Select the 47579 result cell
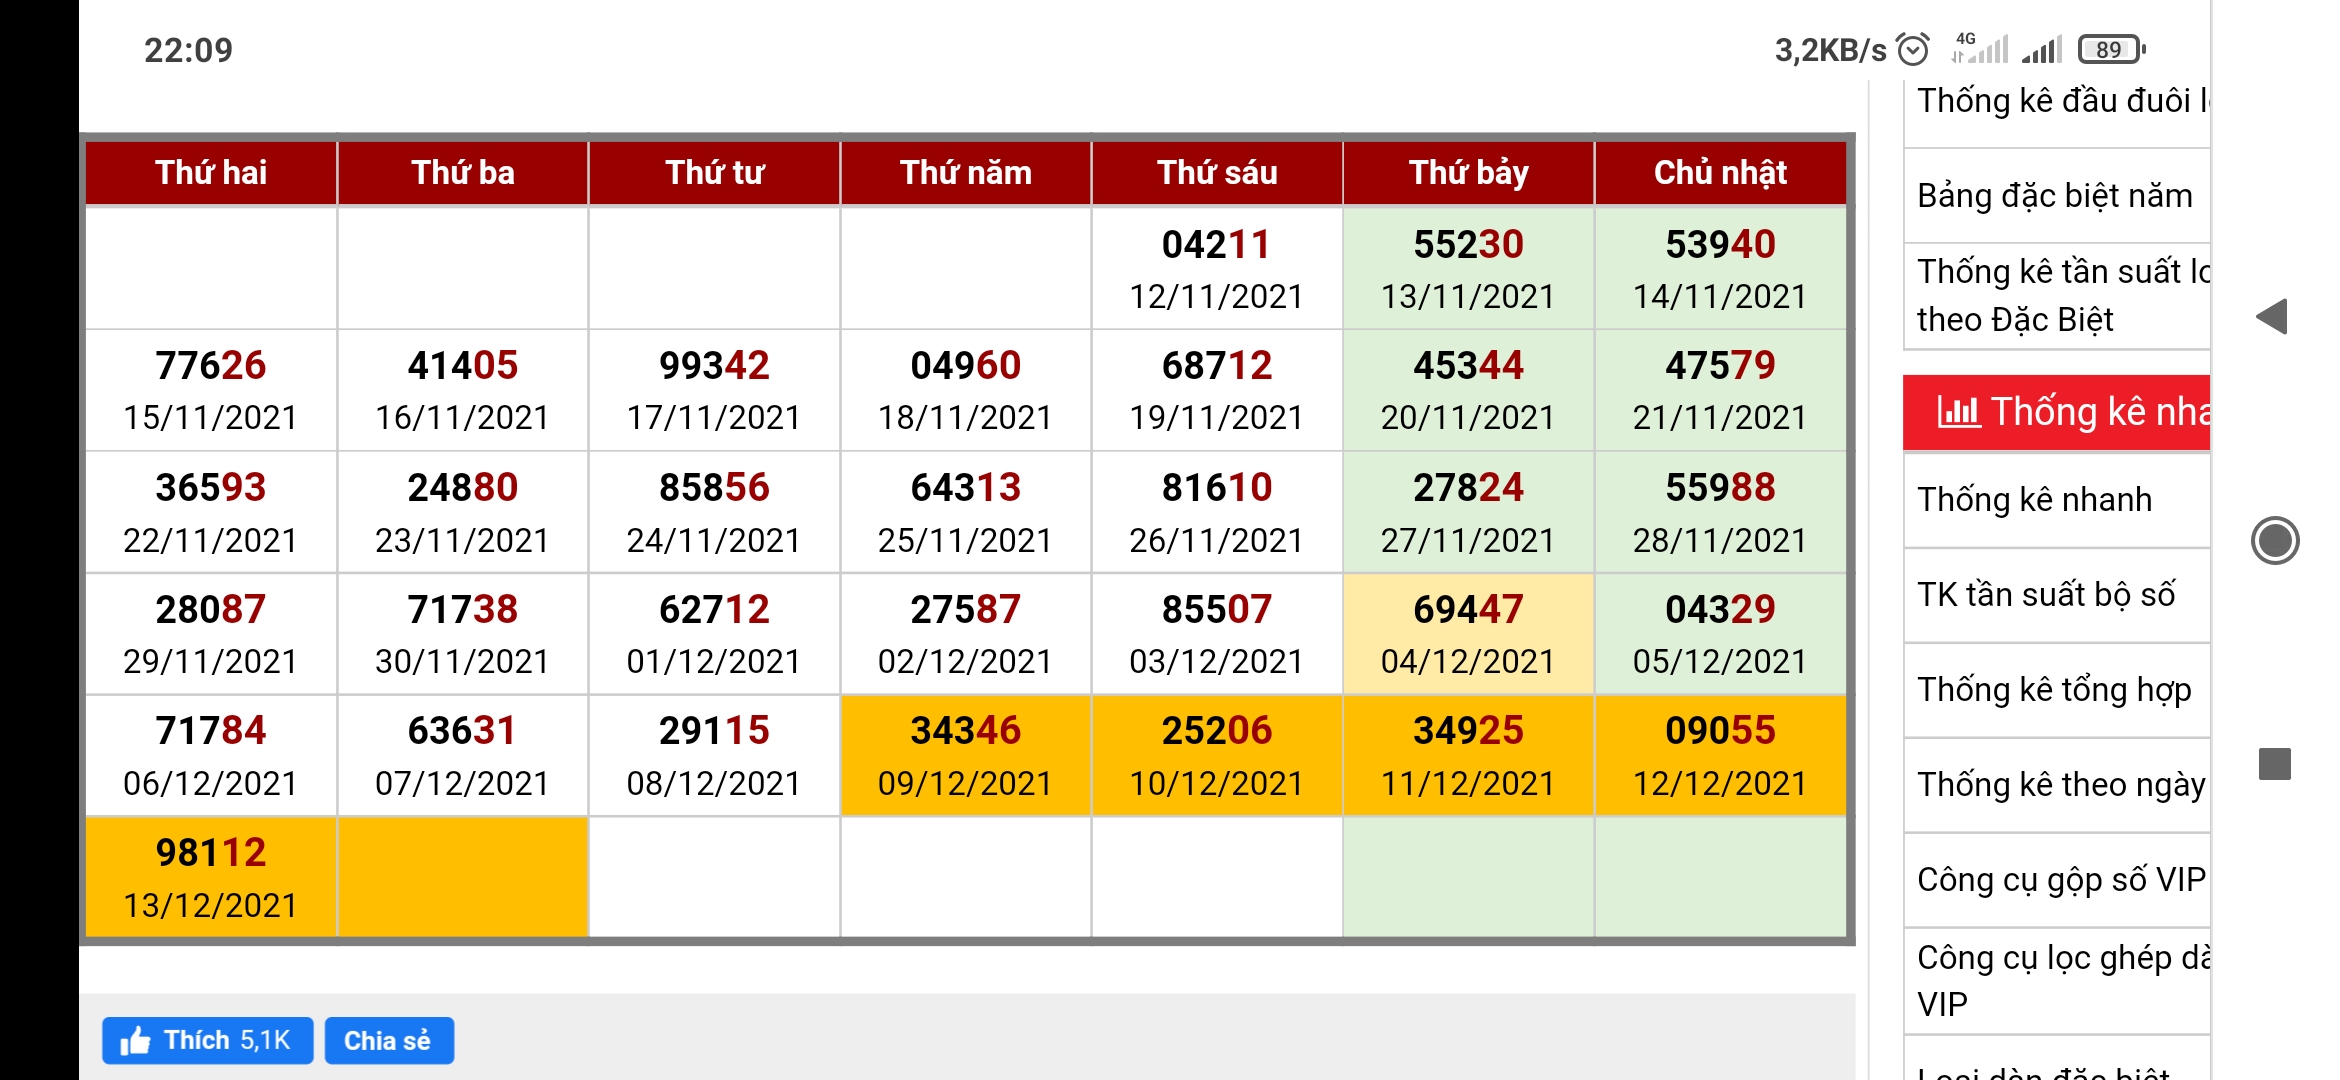This screenshot has height=1080, width=2340. (x=1720, y=390)
